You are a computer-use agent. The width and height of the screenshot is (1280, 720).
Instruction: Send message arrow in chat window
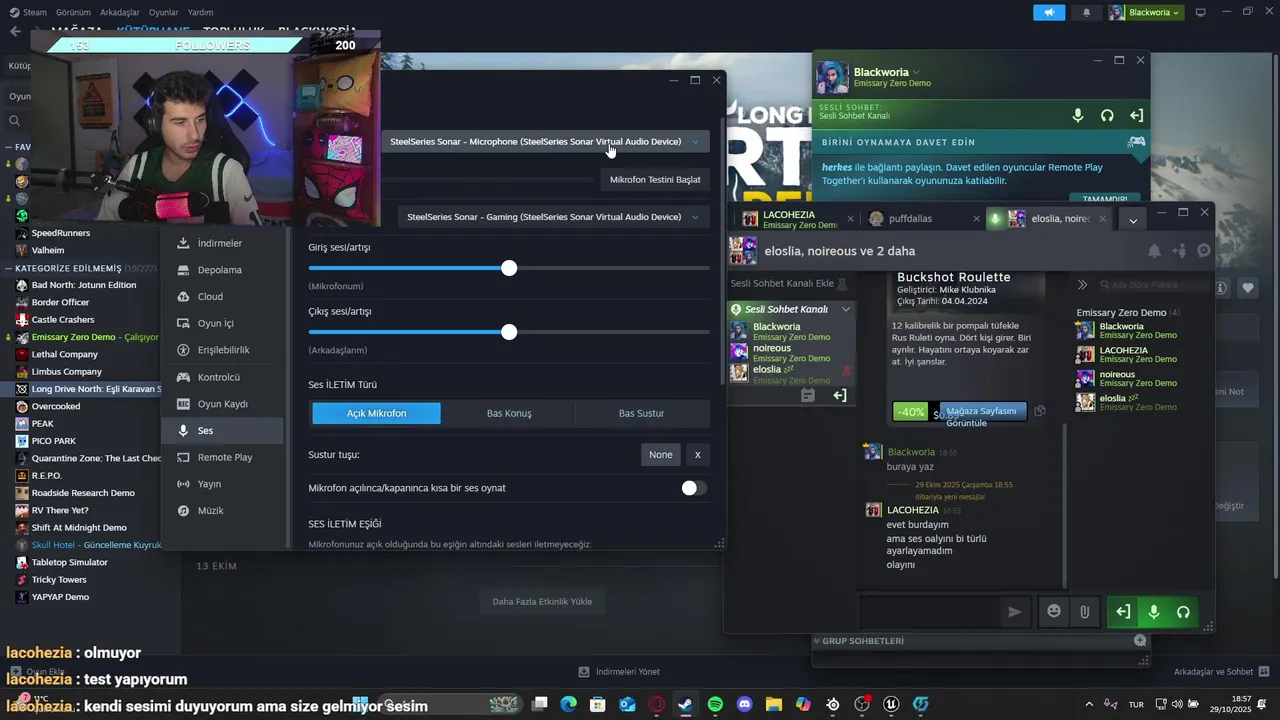pos(1015,612)
